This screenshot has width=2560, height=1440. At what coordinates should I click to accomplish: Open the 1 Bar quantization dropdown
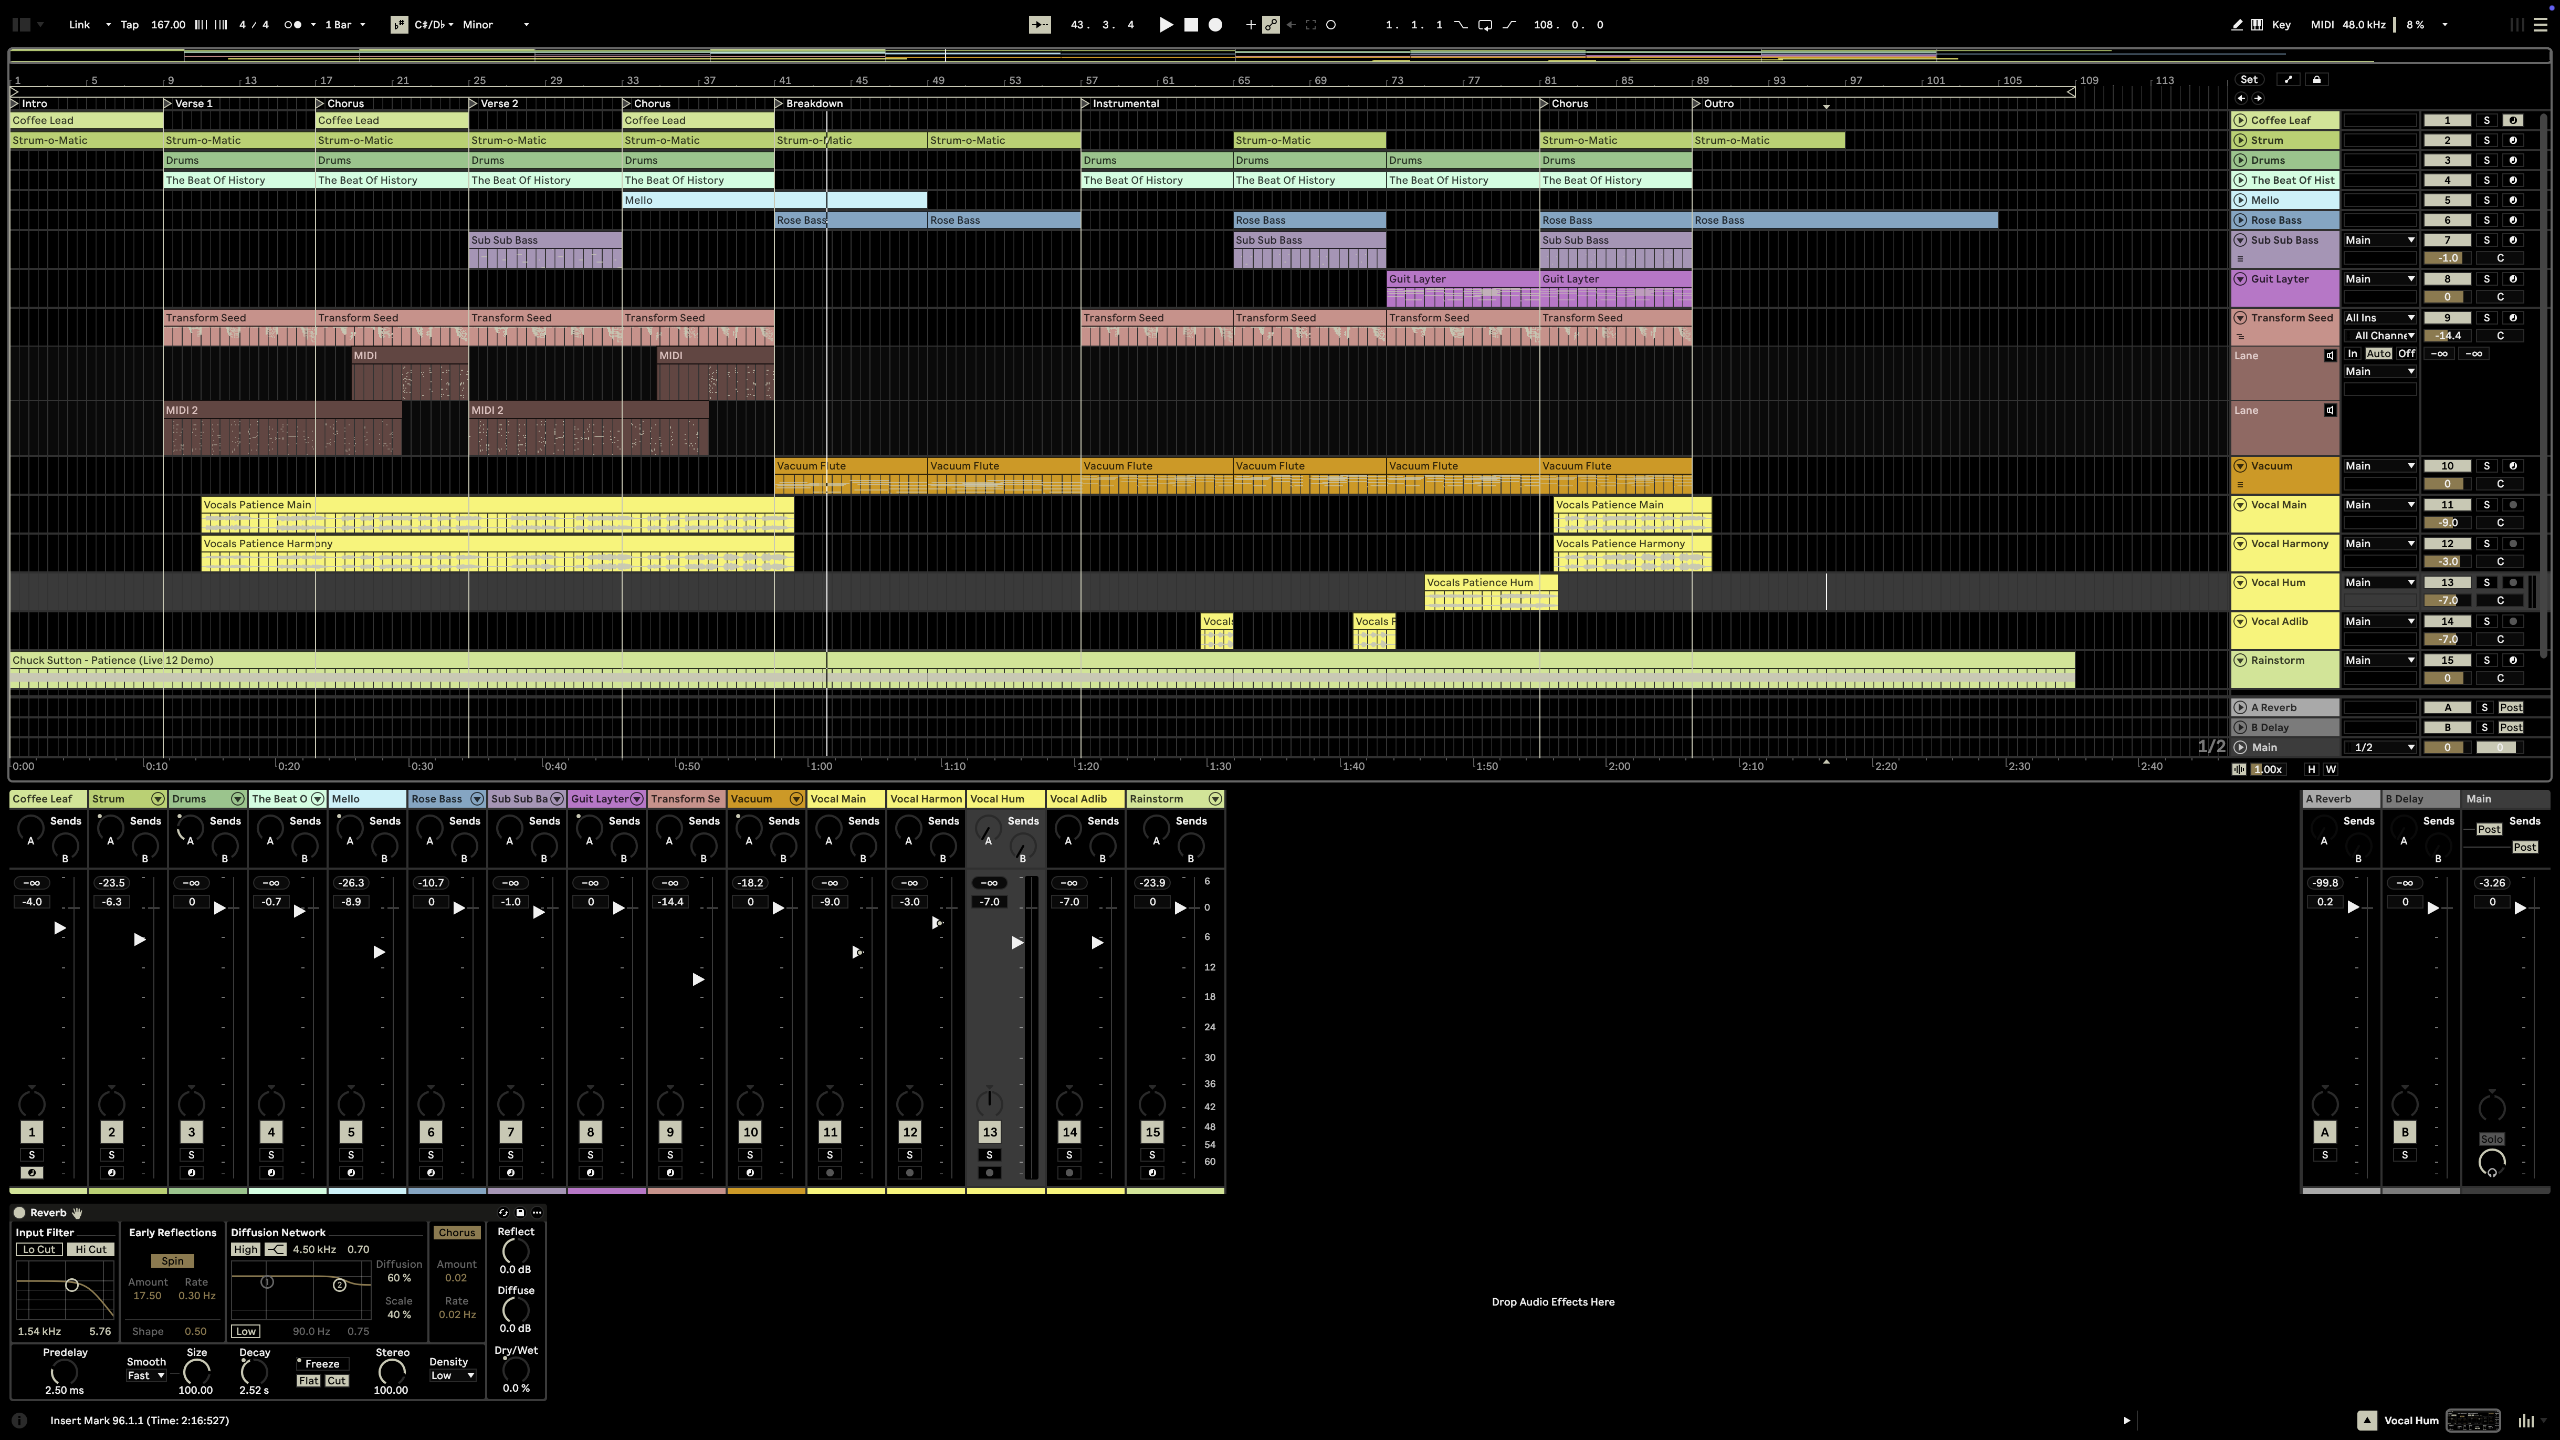click(345, 25)
